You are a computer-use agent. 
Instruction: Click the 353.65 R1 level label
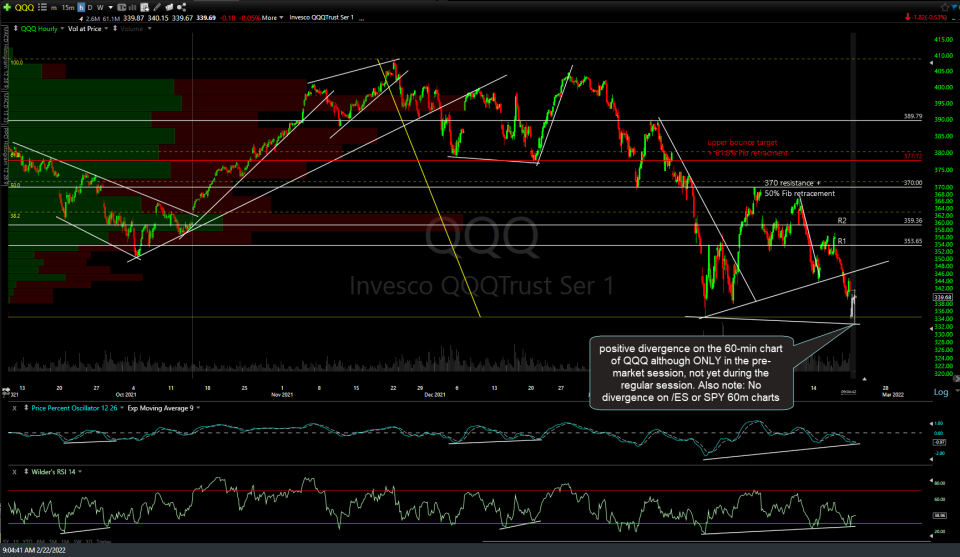pyautogui.click(x=912, y=241)
